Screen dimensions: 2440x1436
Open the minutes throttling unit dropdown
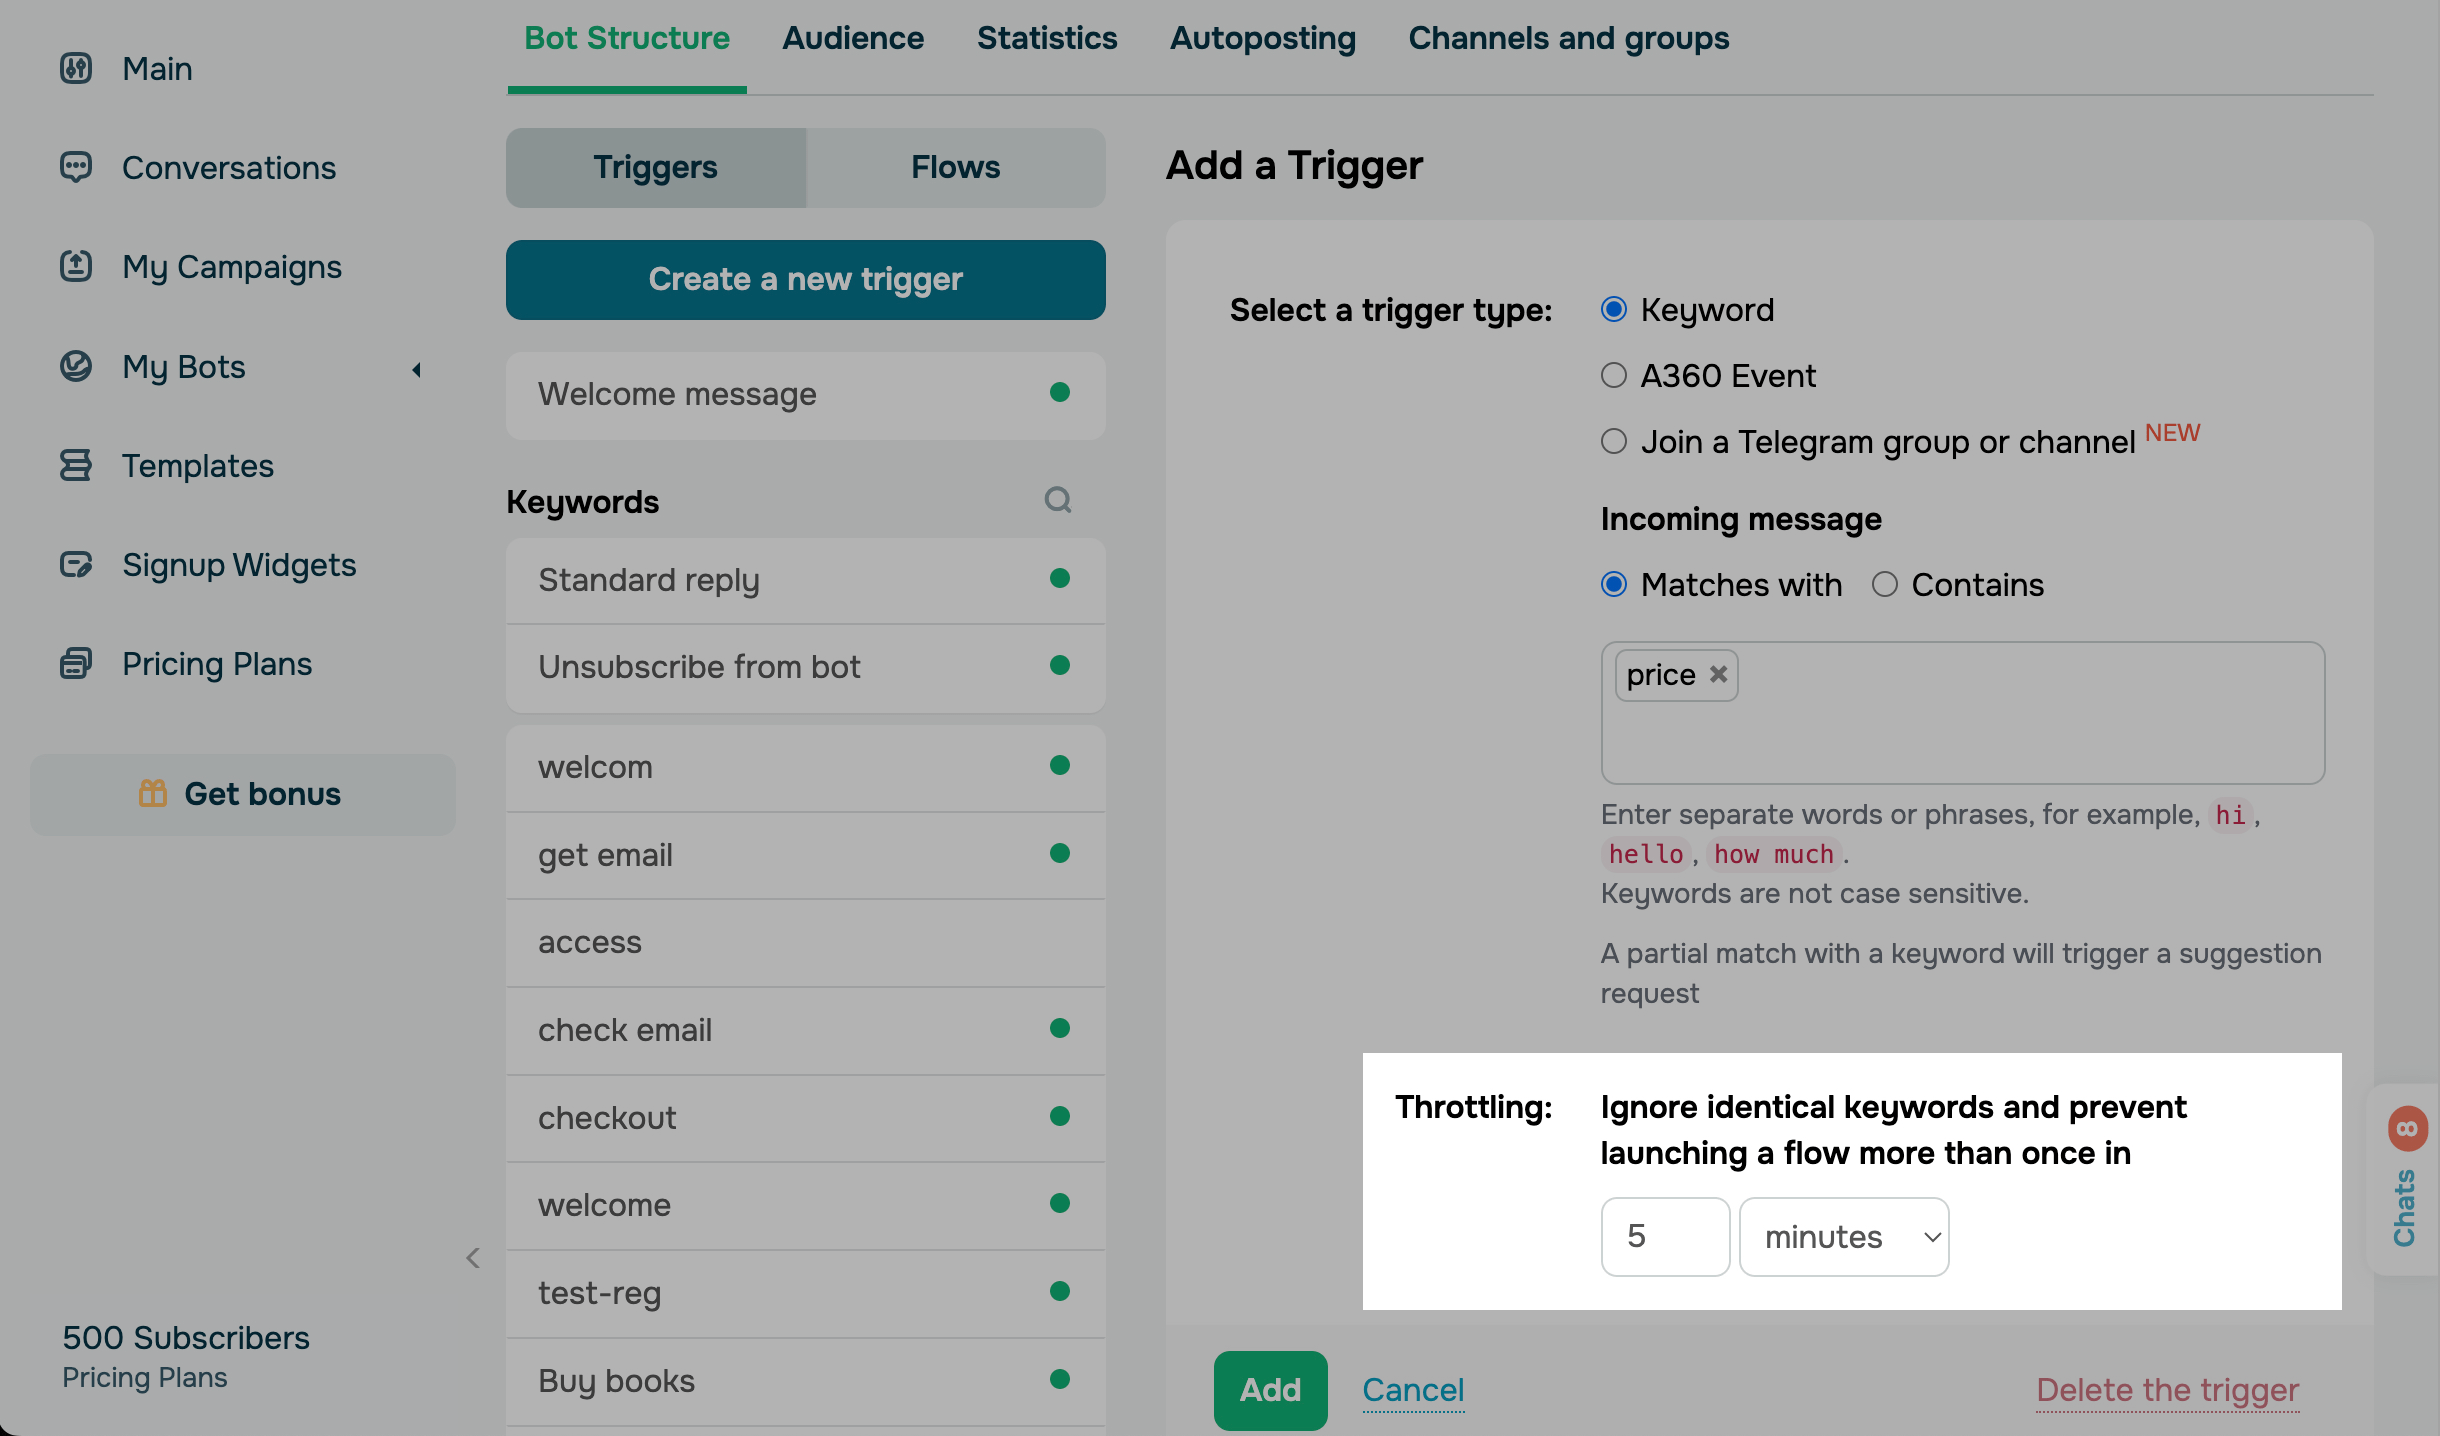pyautogui.click(x=1844, y=1237)
